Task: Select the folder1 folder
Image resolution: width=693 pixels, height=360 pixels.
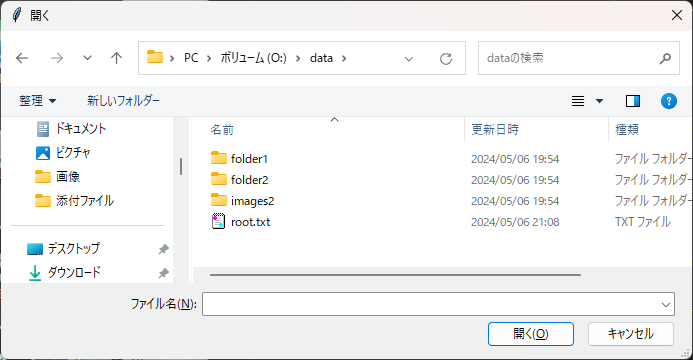Action: 239,159
